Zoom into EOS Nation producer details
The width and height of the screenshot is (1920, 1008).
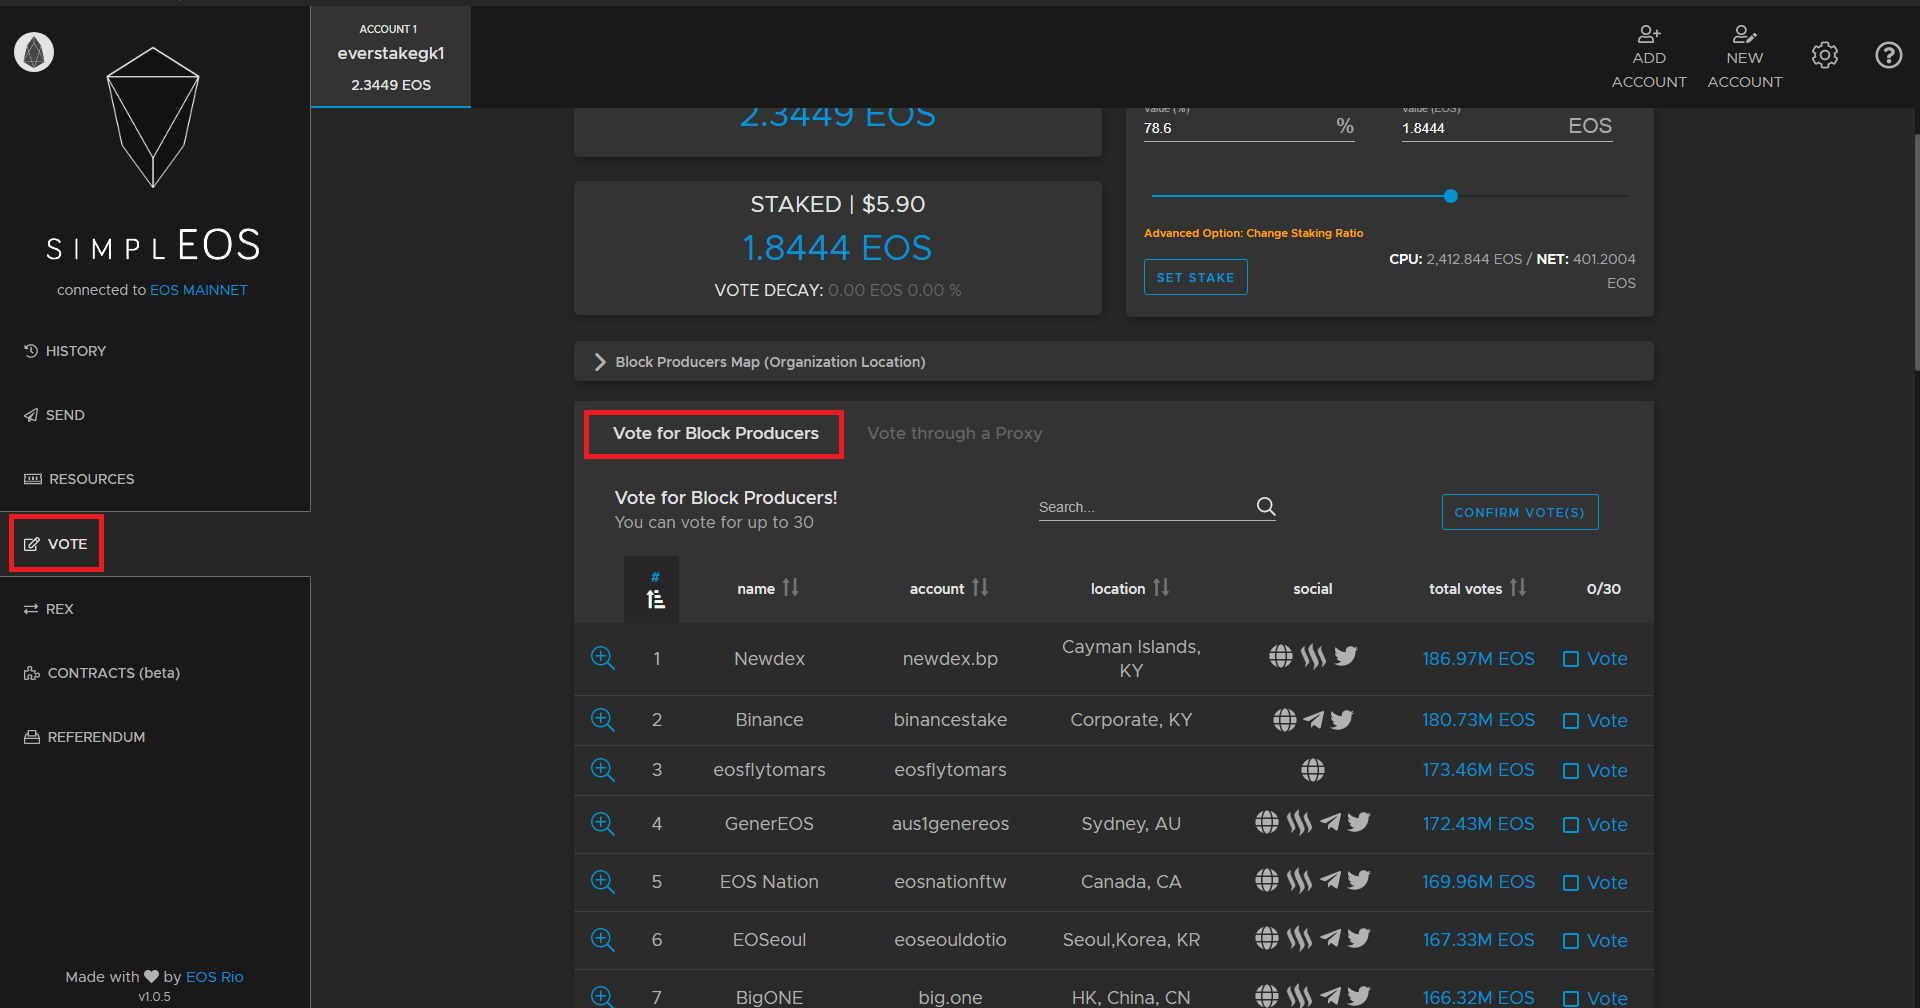click(x=602, y=882)
